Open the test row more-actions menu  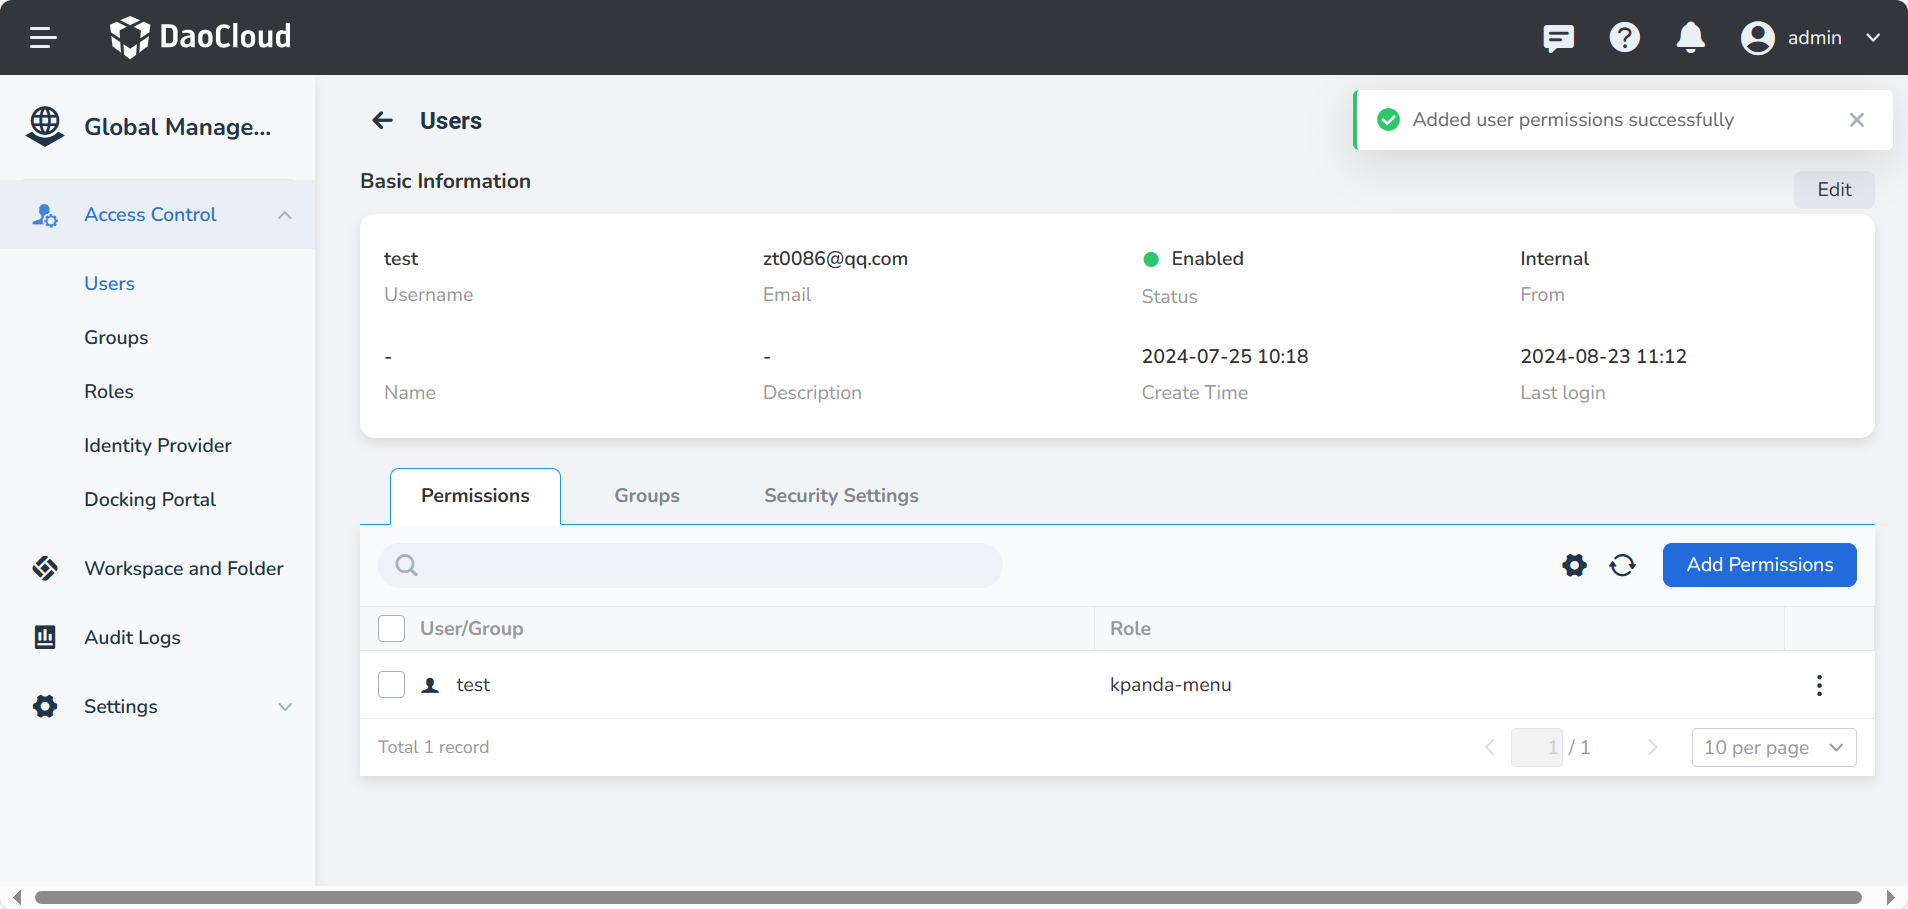(1819, 685)
